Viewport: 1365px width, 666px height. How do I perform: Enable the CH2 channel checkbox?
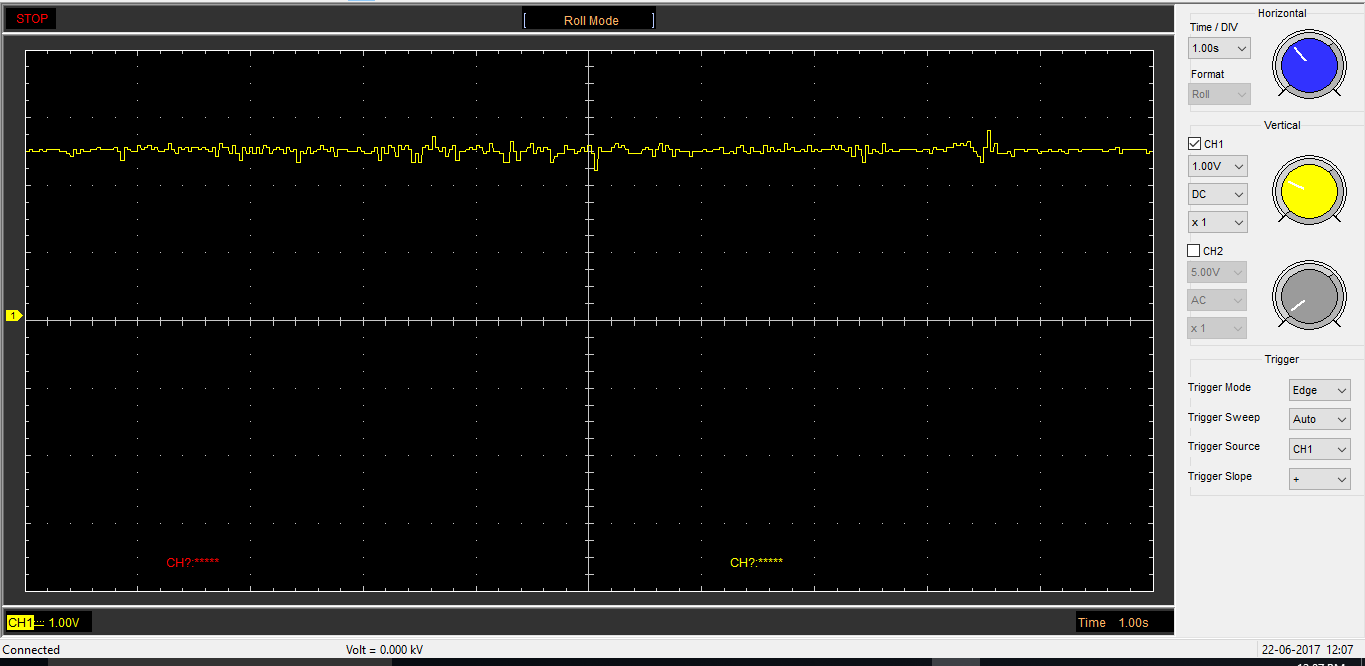coord(1194,251)
